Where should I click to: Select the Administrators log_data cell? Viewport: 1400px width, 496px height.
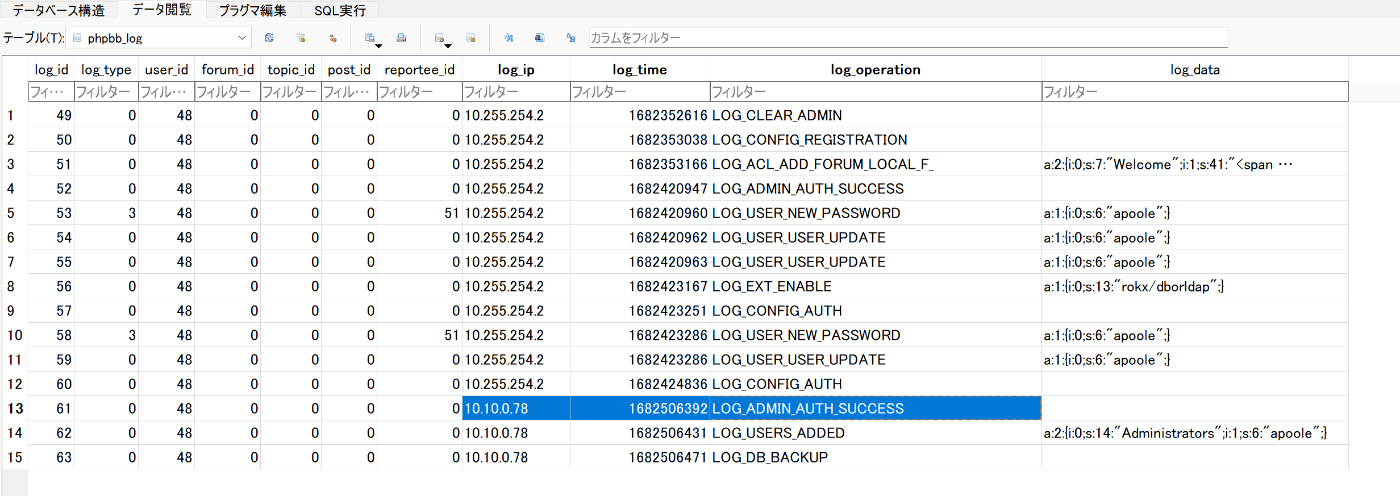(x=1195, y=433)
